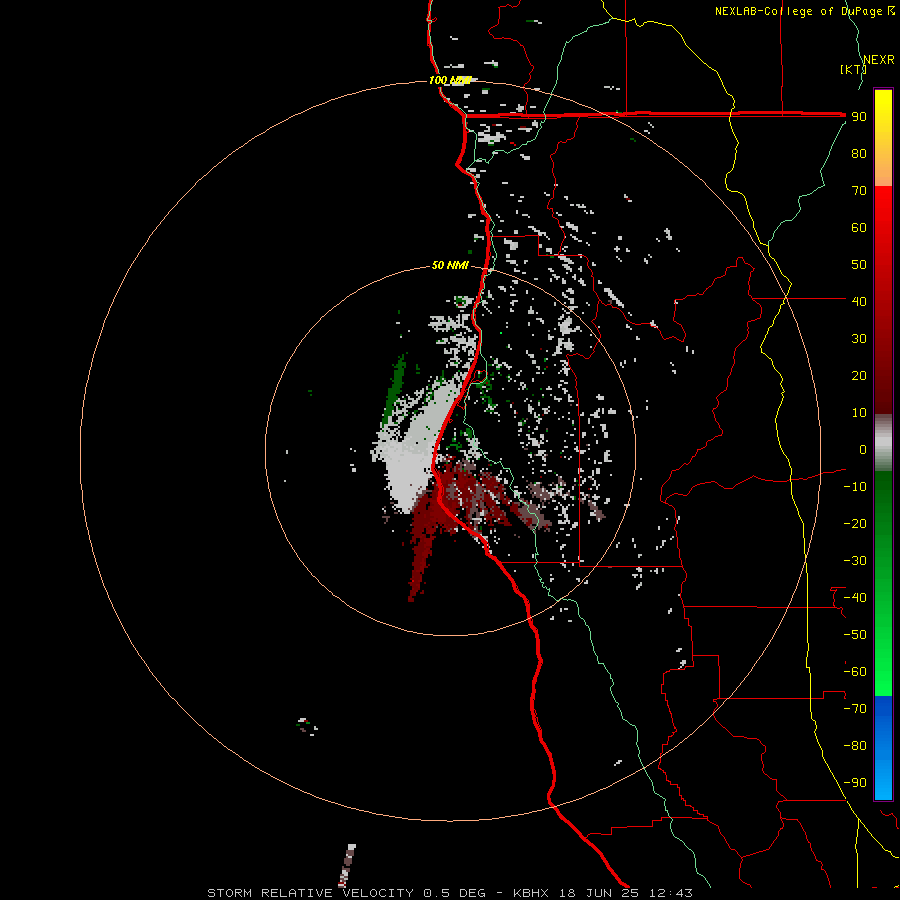The width and height of the screenshot is (900, 900).
Task: Click the "40" knots scale label
Action: [x=859, y=301]
